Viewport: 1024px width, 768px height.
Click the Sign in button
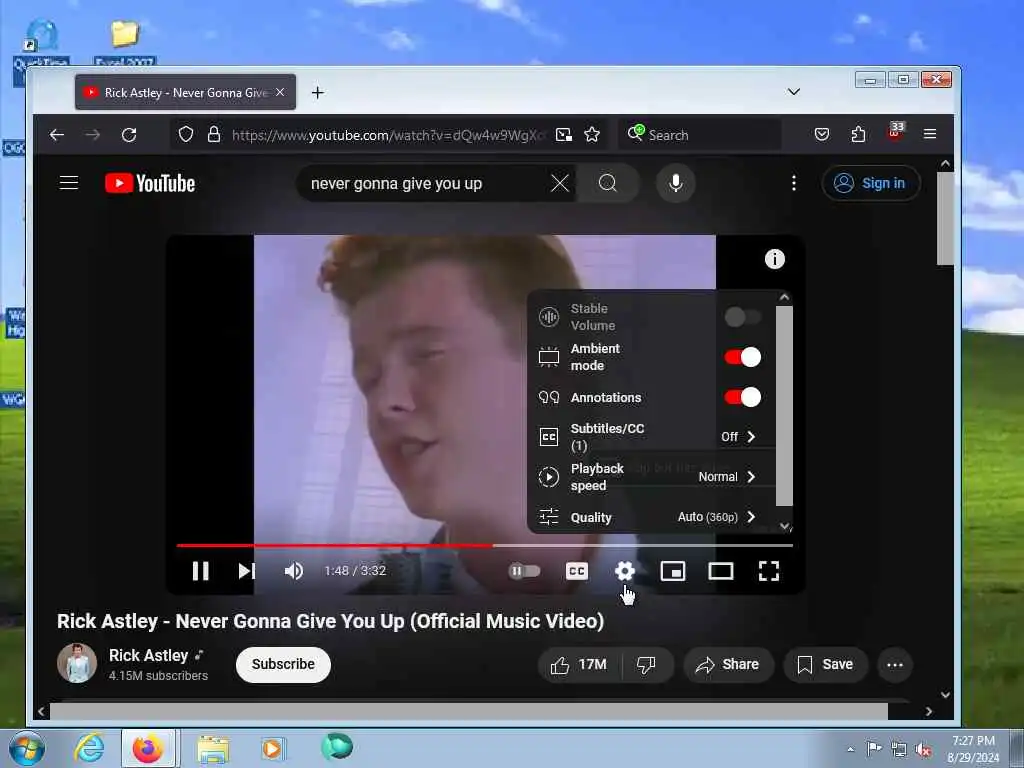point(871,184)
